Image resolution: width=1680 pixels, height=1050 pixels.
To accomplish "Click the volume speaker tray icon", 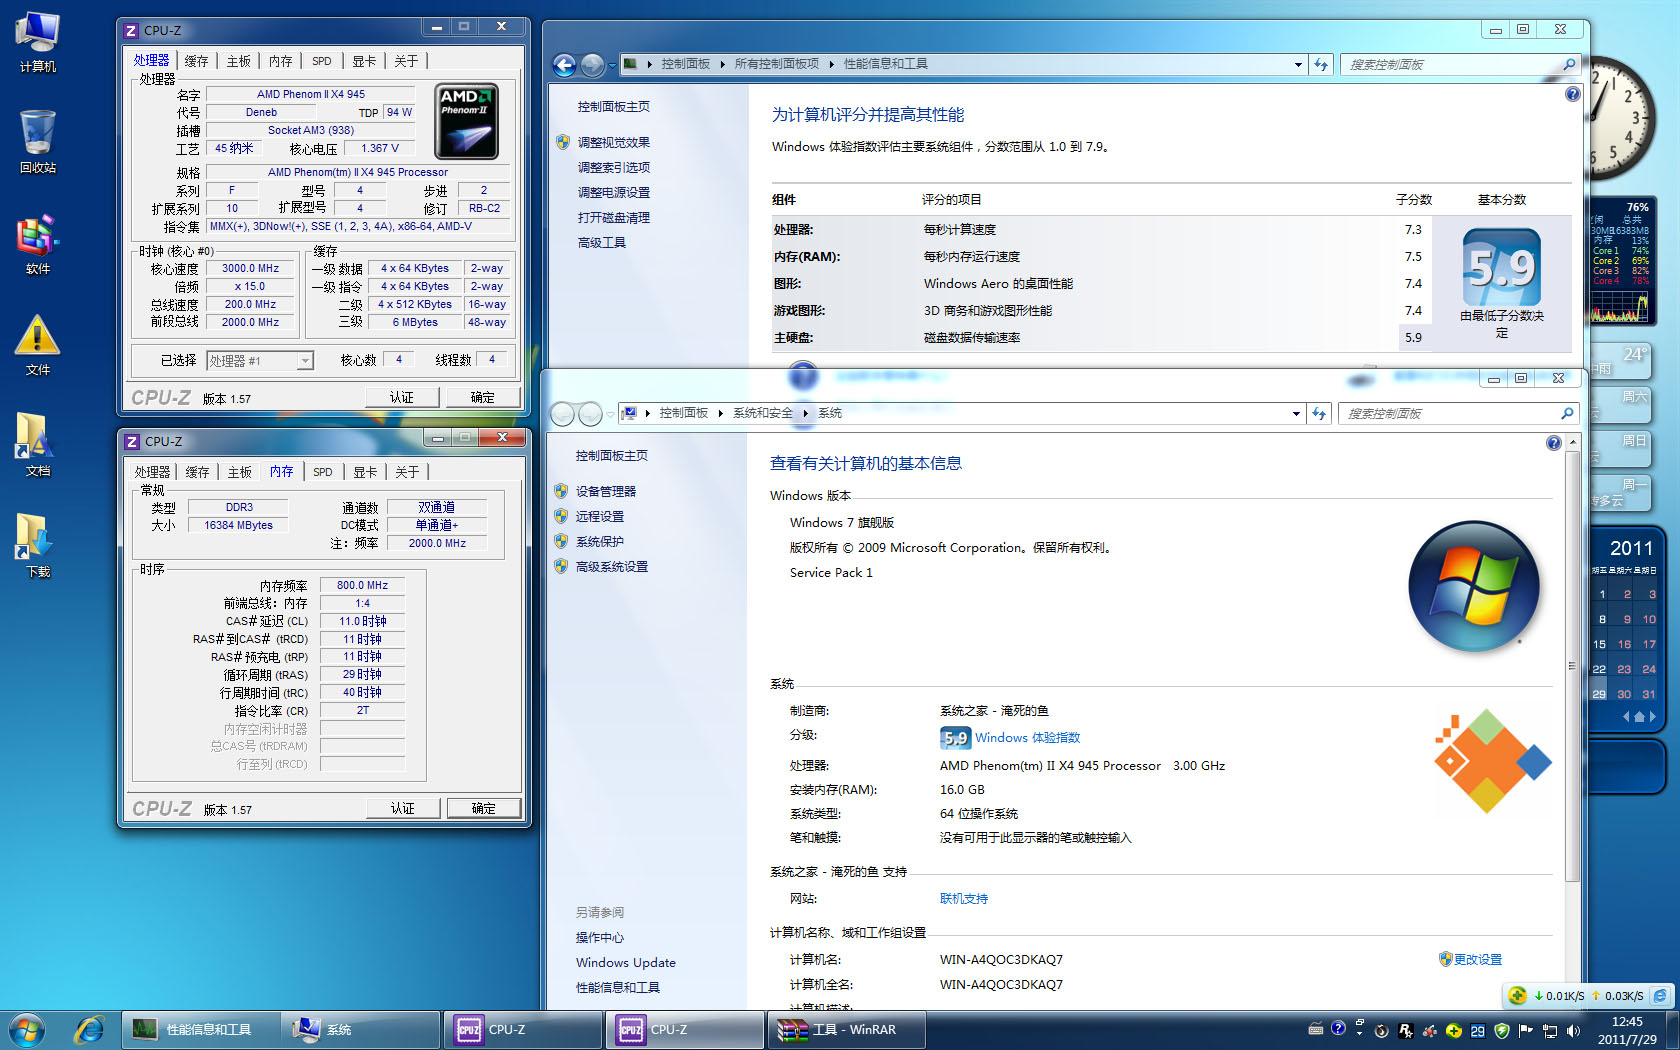I will click(x=1573, y=1030).
